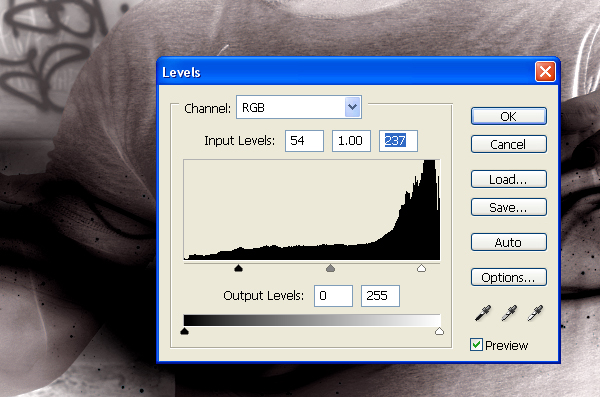Click the white output slider under gradient
Viewport: 600px width, 397px height.
[x=439, y=331]
